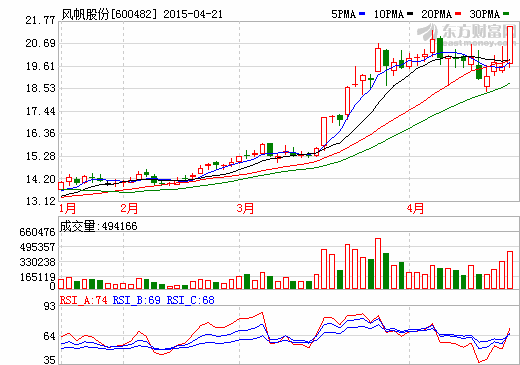Click the blue 5PMA legend swatch
Image resolution: width=520 pixels, height=365 pixels.
coord(362,14)
